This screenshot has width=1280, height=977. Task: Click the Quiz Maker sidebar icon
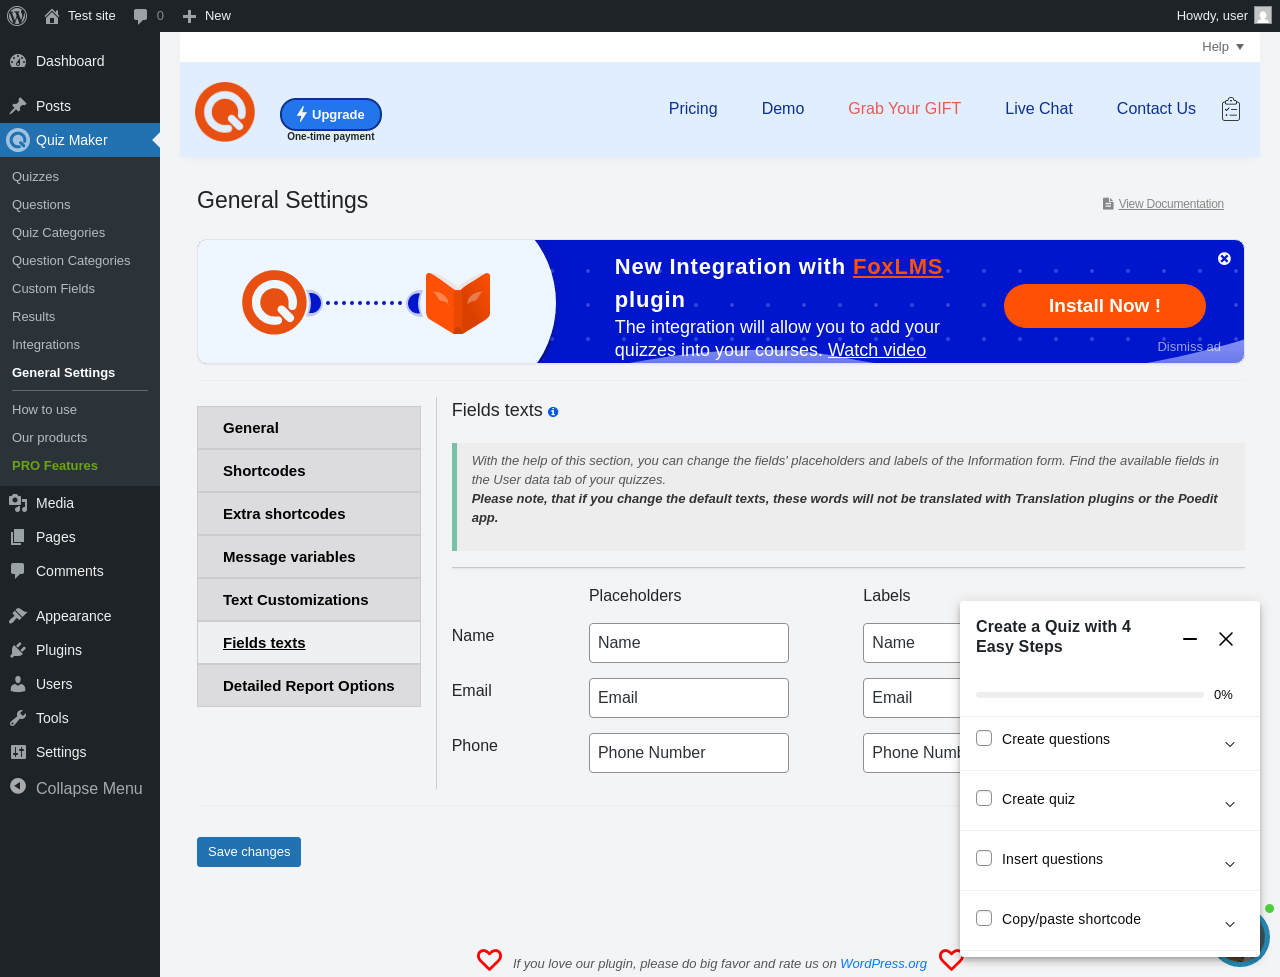[18, 140]
